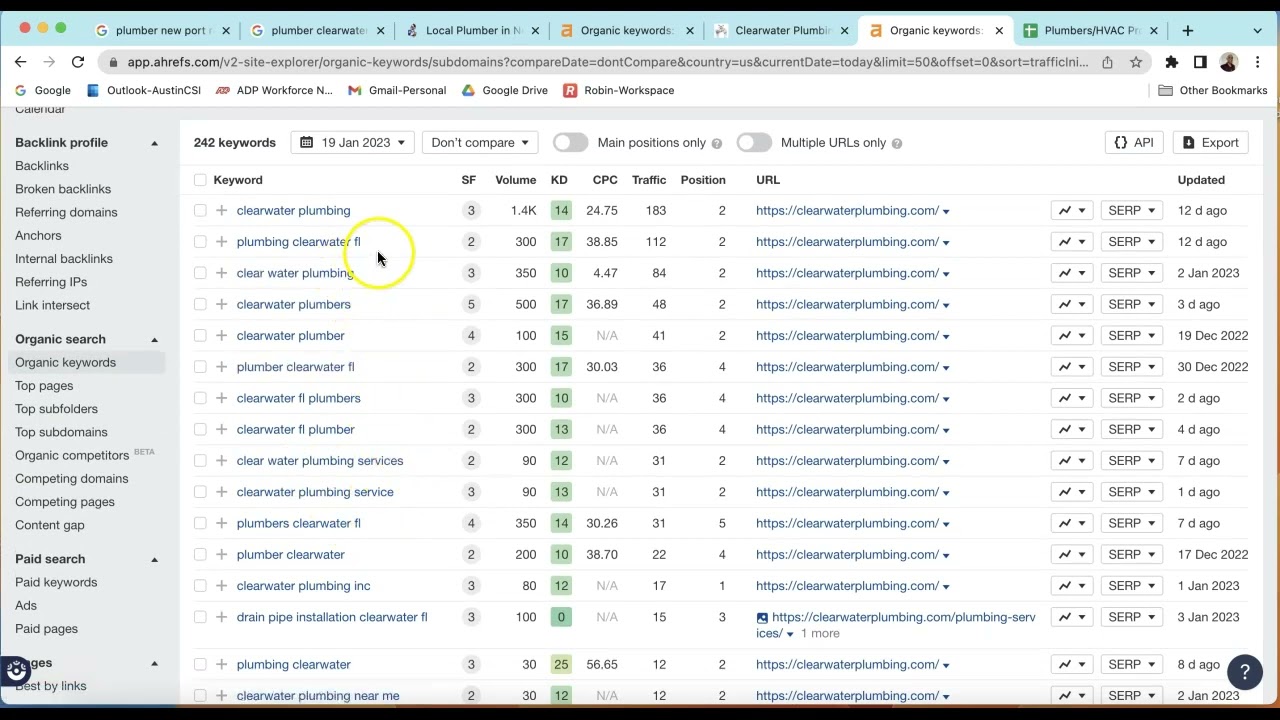Screen dimensions: 1280x720
Task: Check the clearwater fl plumbers row checkbox
Action: [x=200, y=398]
